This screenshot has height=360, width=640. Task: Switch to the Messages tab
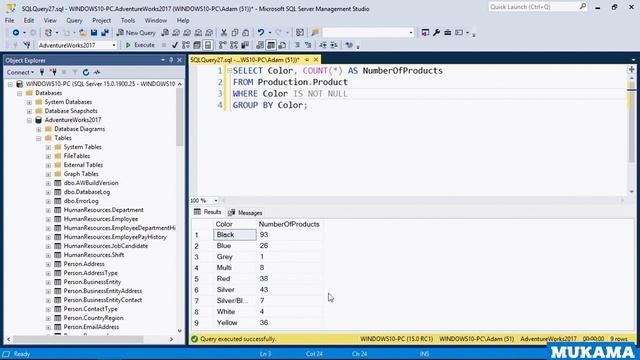pos(245,213)
